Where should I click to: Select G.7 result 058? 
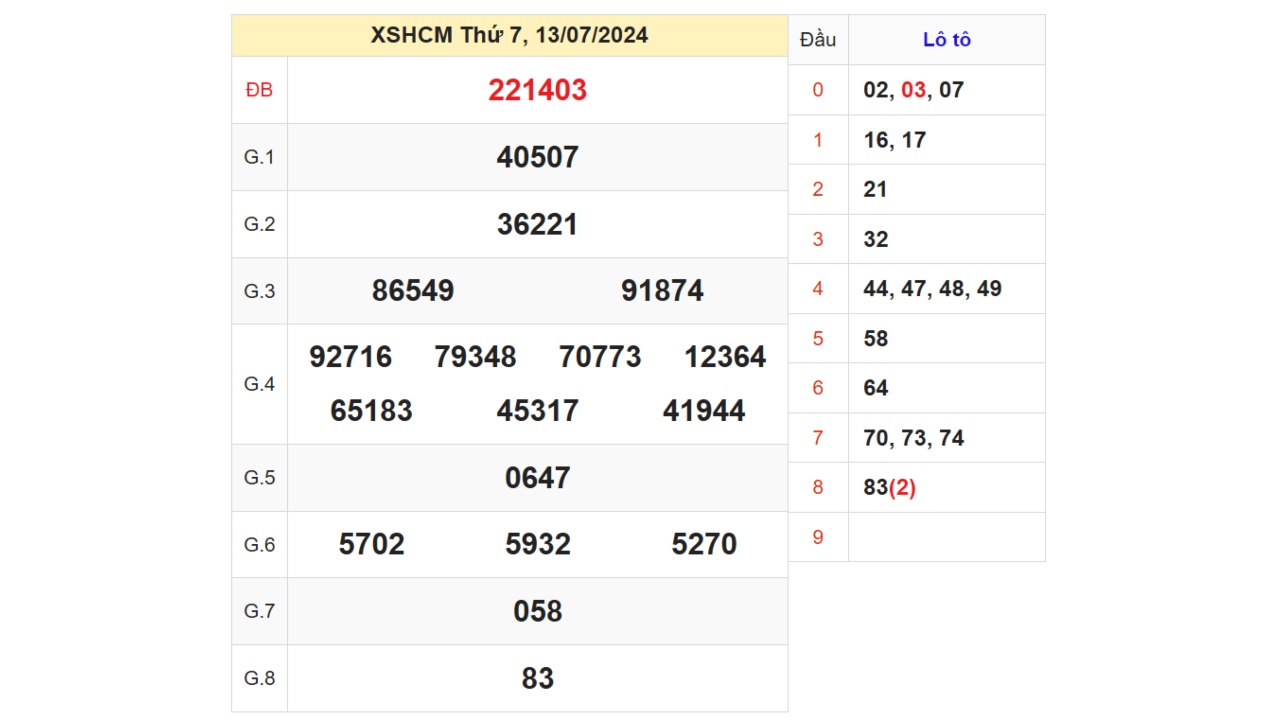click(x=537, y=611)
